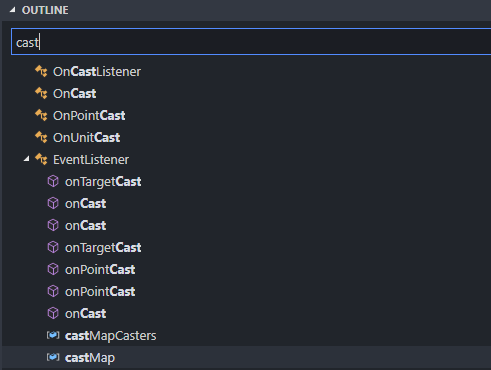
Task: Collapse the OUTLINE panel section
Action: (13, 10)
